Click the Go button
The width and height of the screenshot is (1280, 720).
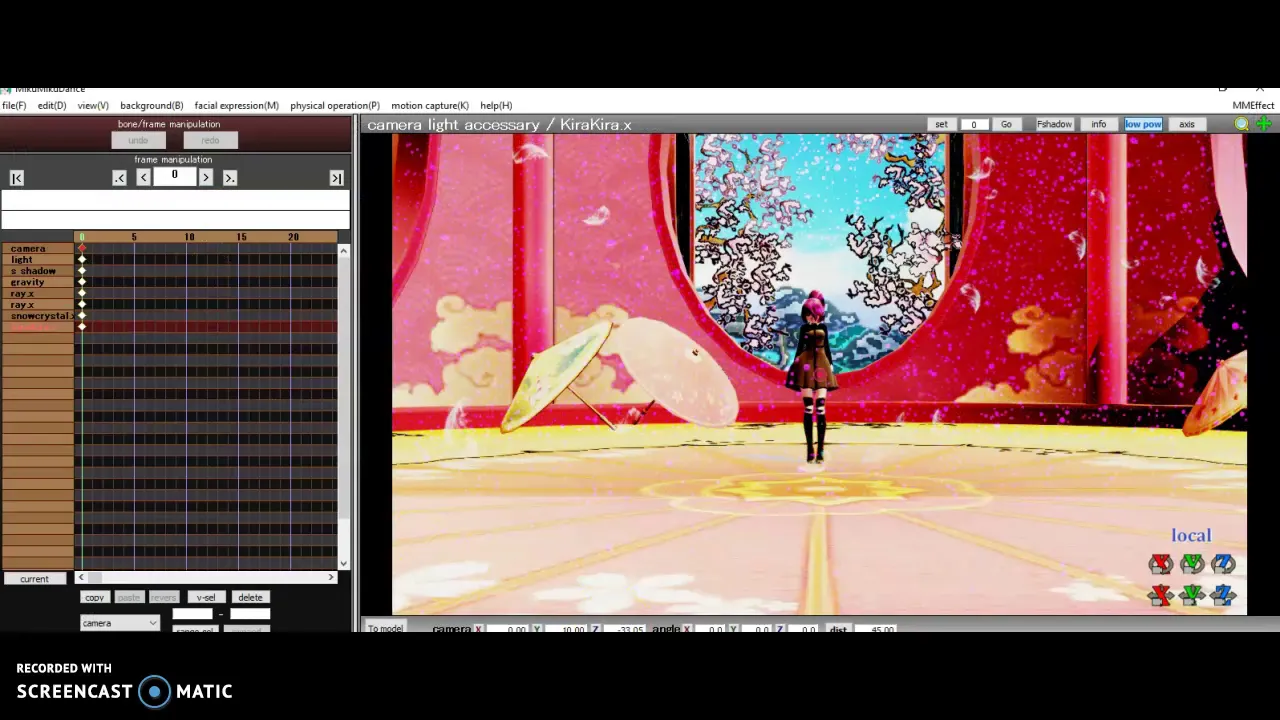[x=1006, y=124]
